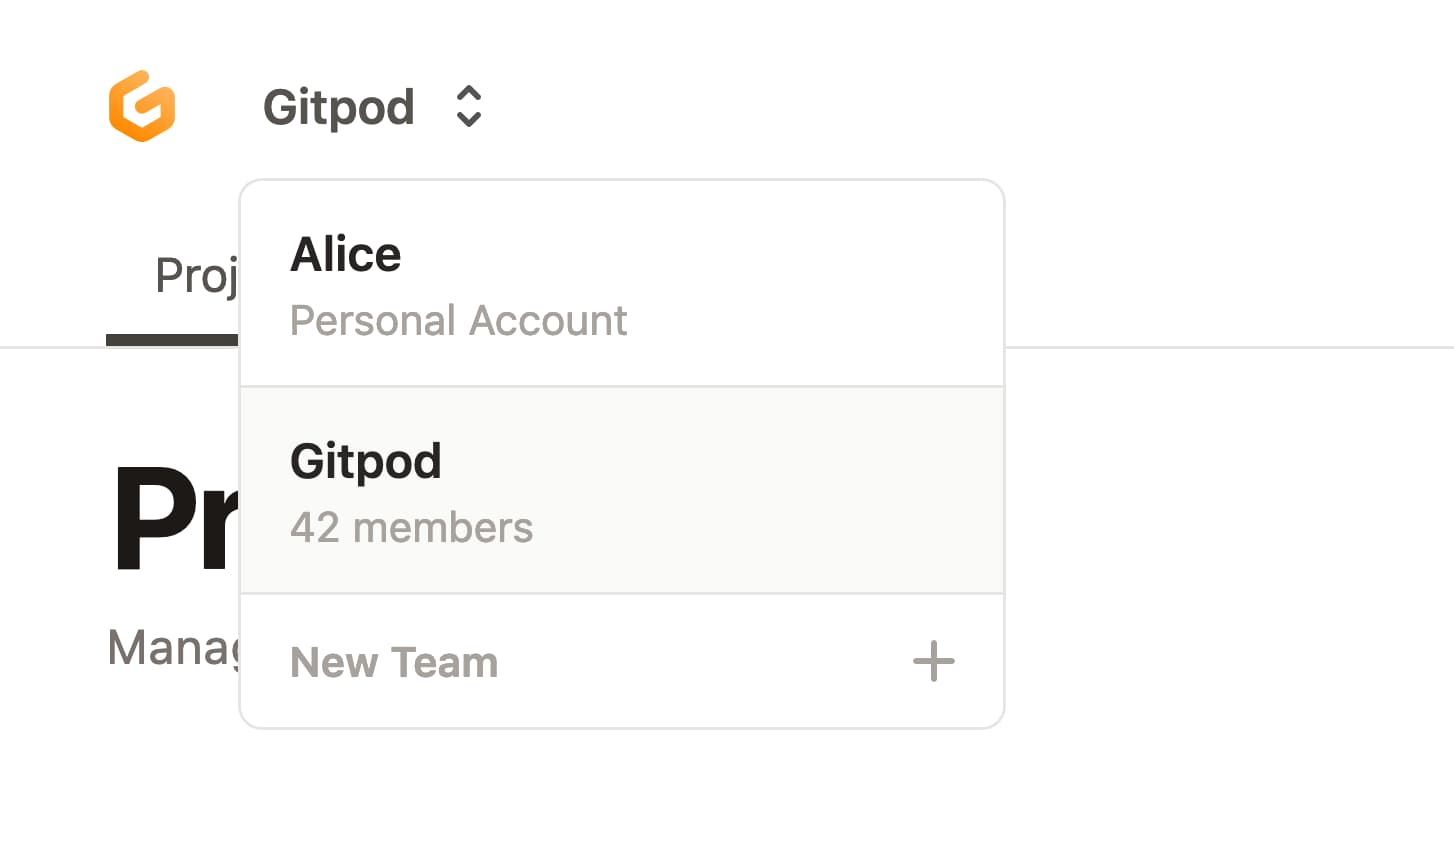This screenshot has width=1454, height=850.
Task: Click the partially visible "Pr" page heading
Action: 174,517
